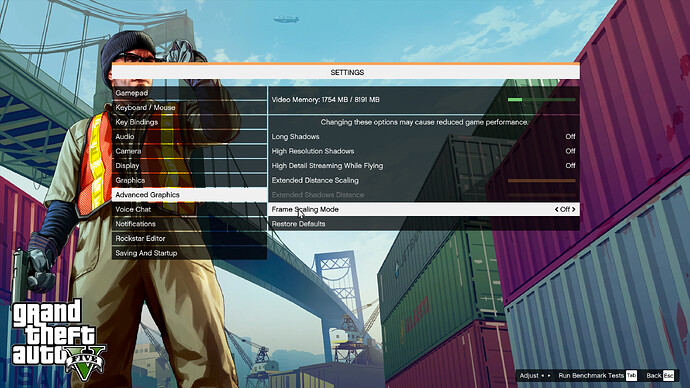This screenshot has width=690, height=388.
Task: Click the Tab key icon for benchmarks
Action: [x=631, y=375]
